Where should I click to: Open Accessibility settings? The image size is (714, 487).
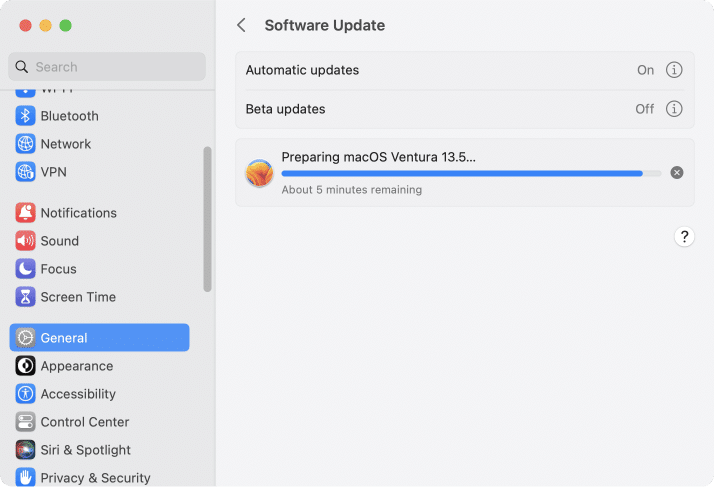point(78,394)
